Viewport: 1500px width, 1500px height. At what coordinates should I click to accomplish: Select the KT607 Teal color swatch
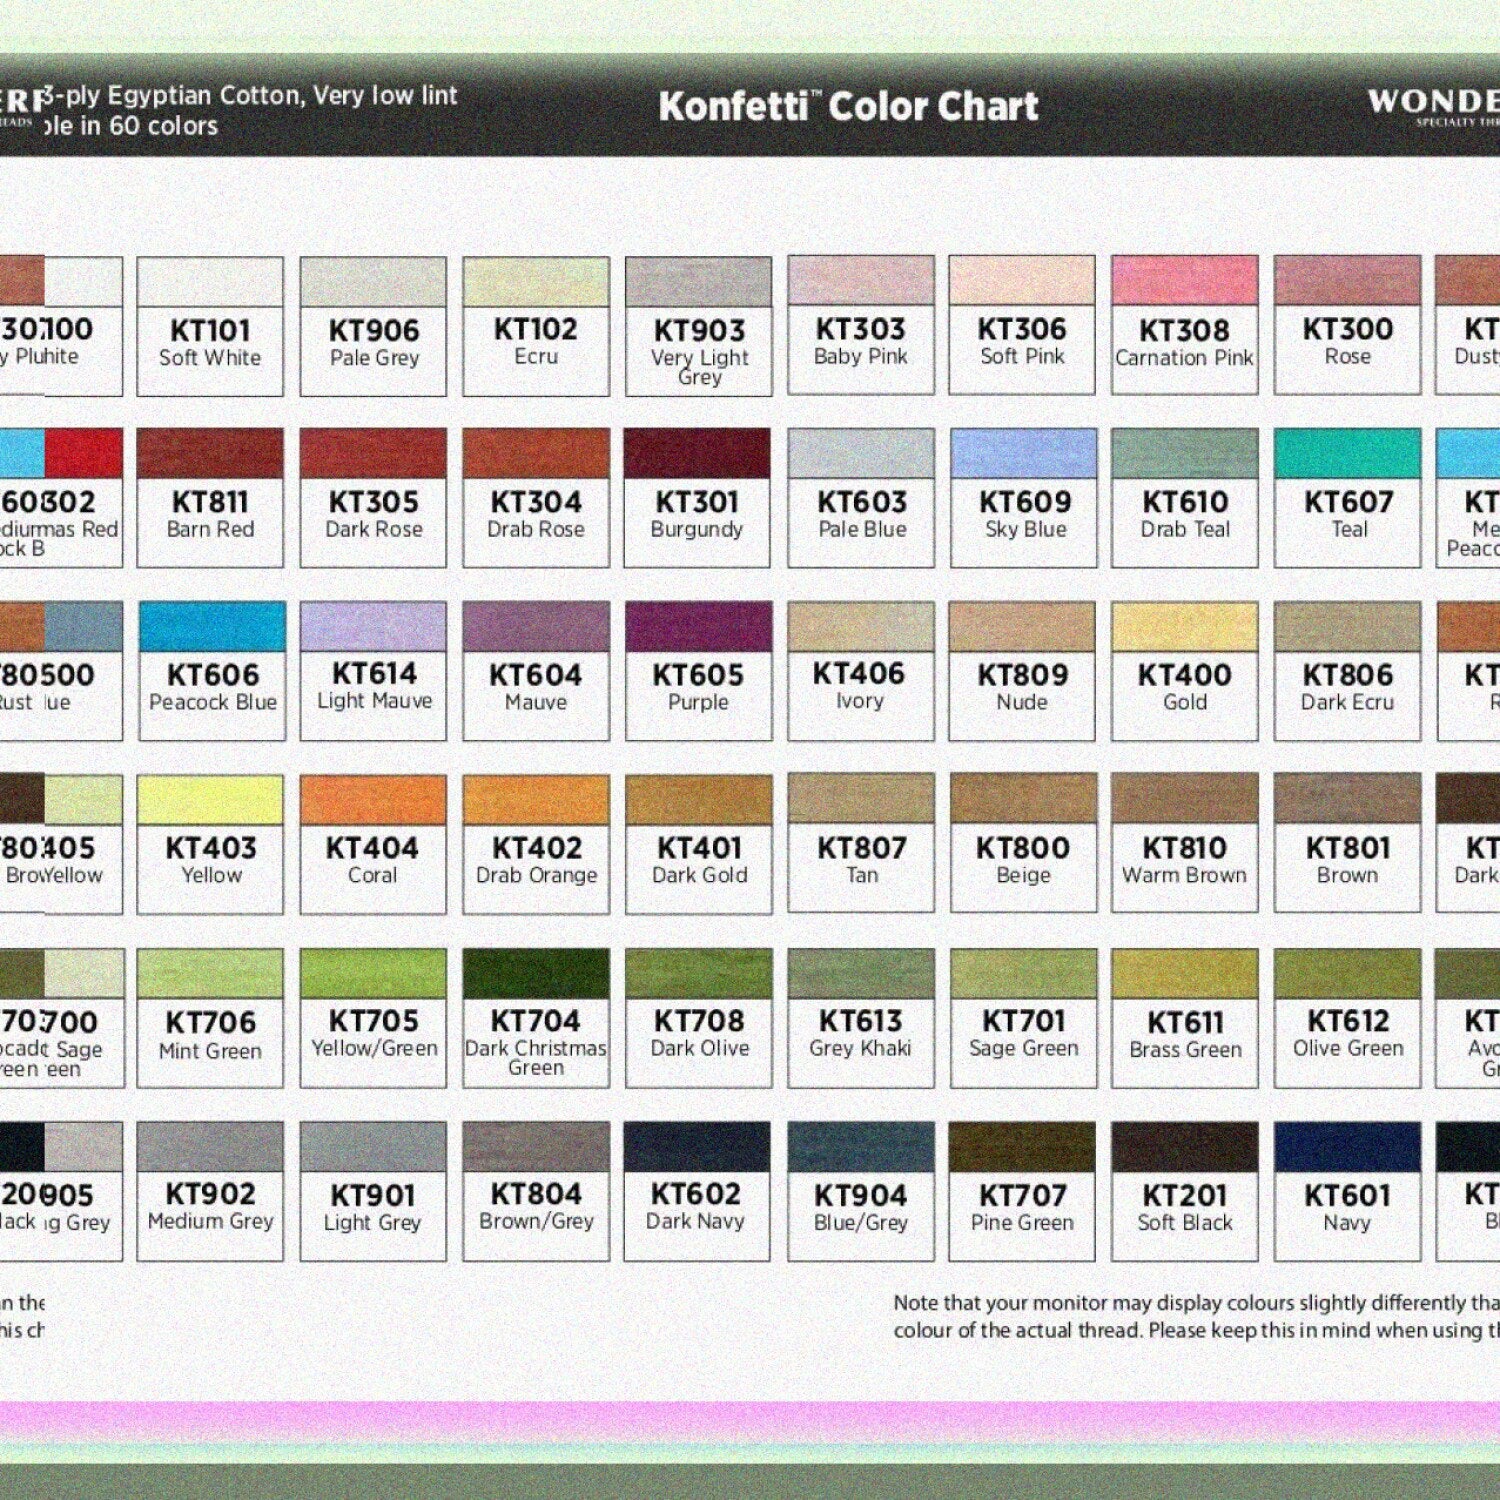click(x=1347, y=454)
